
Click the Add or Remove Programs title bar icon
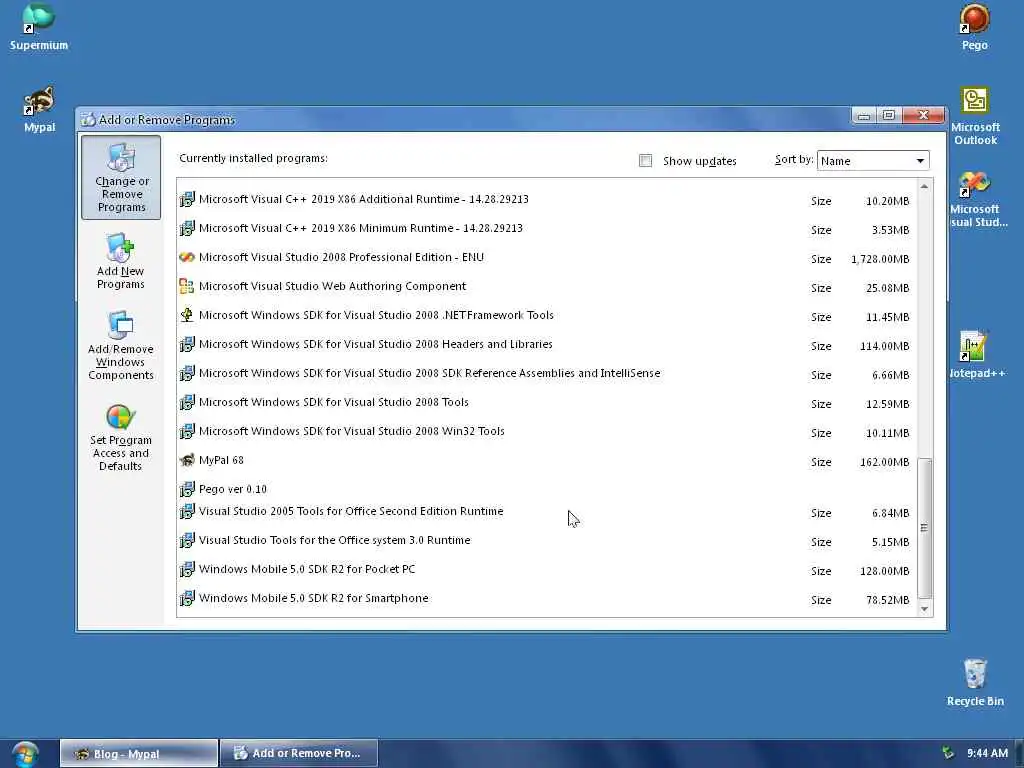88,120
